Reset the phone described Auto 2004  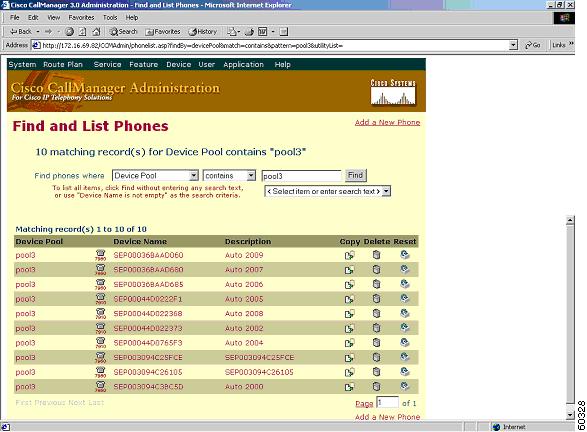coord(405,342)
